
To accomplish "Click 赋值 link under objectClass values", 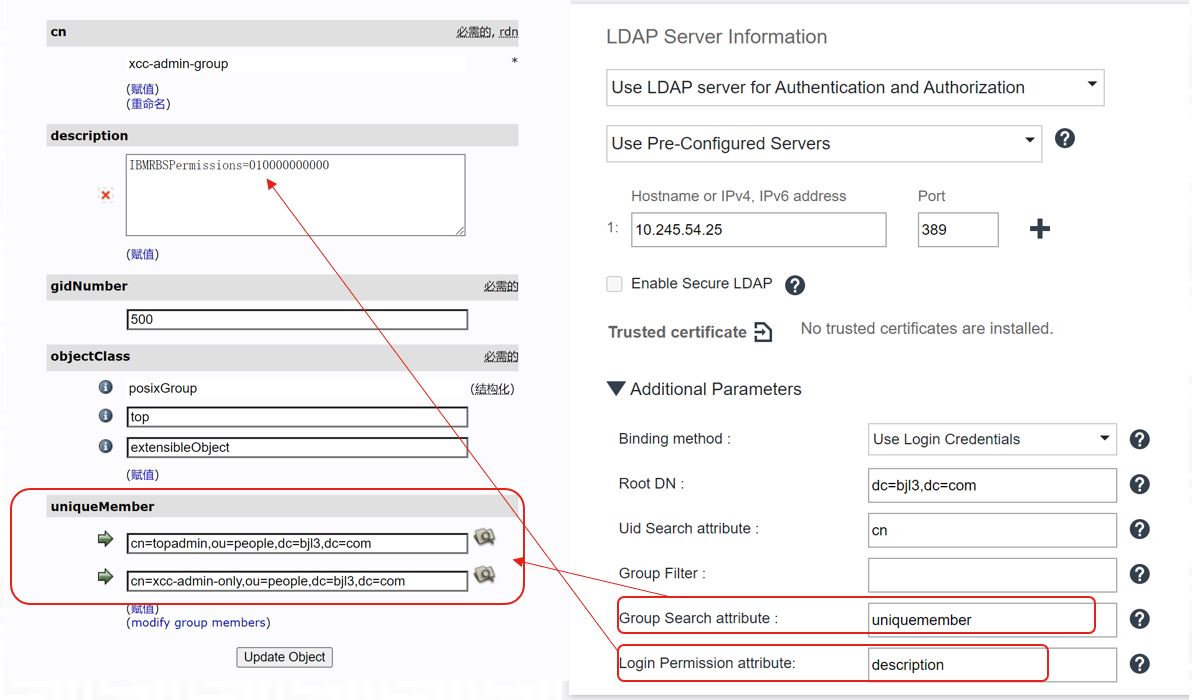I will tap(142, 474).
